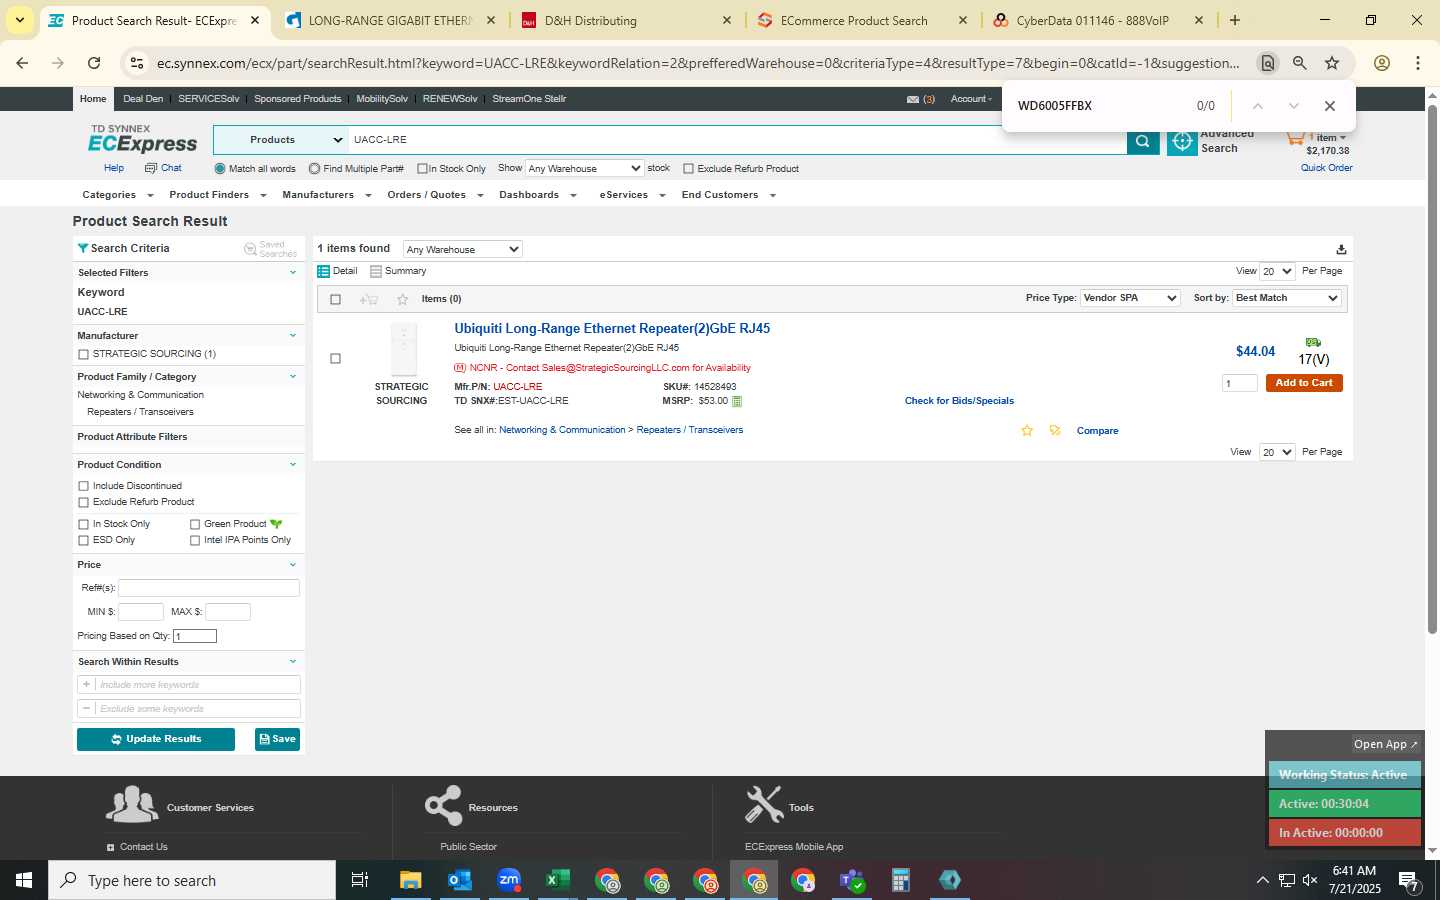The image size is (1440, 900).
Task: Check ESD Only filter
Action: click(83, 540)
